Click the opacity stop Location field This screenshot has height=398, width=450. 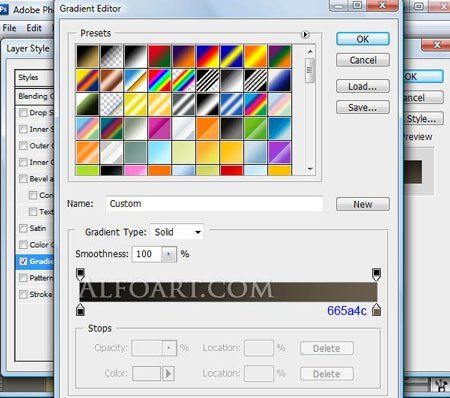pos(259,348)
